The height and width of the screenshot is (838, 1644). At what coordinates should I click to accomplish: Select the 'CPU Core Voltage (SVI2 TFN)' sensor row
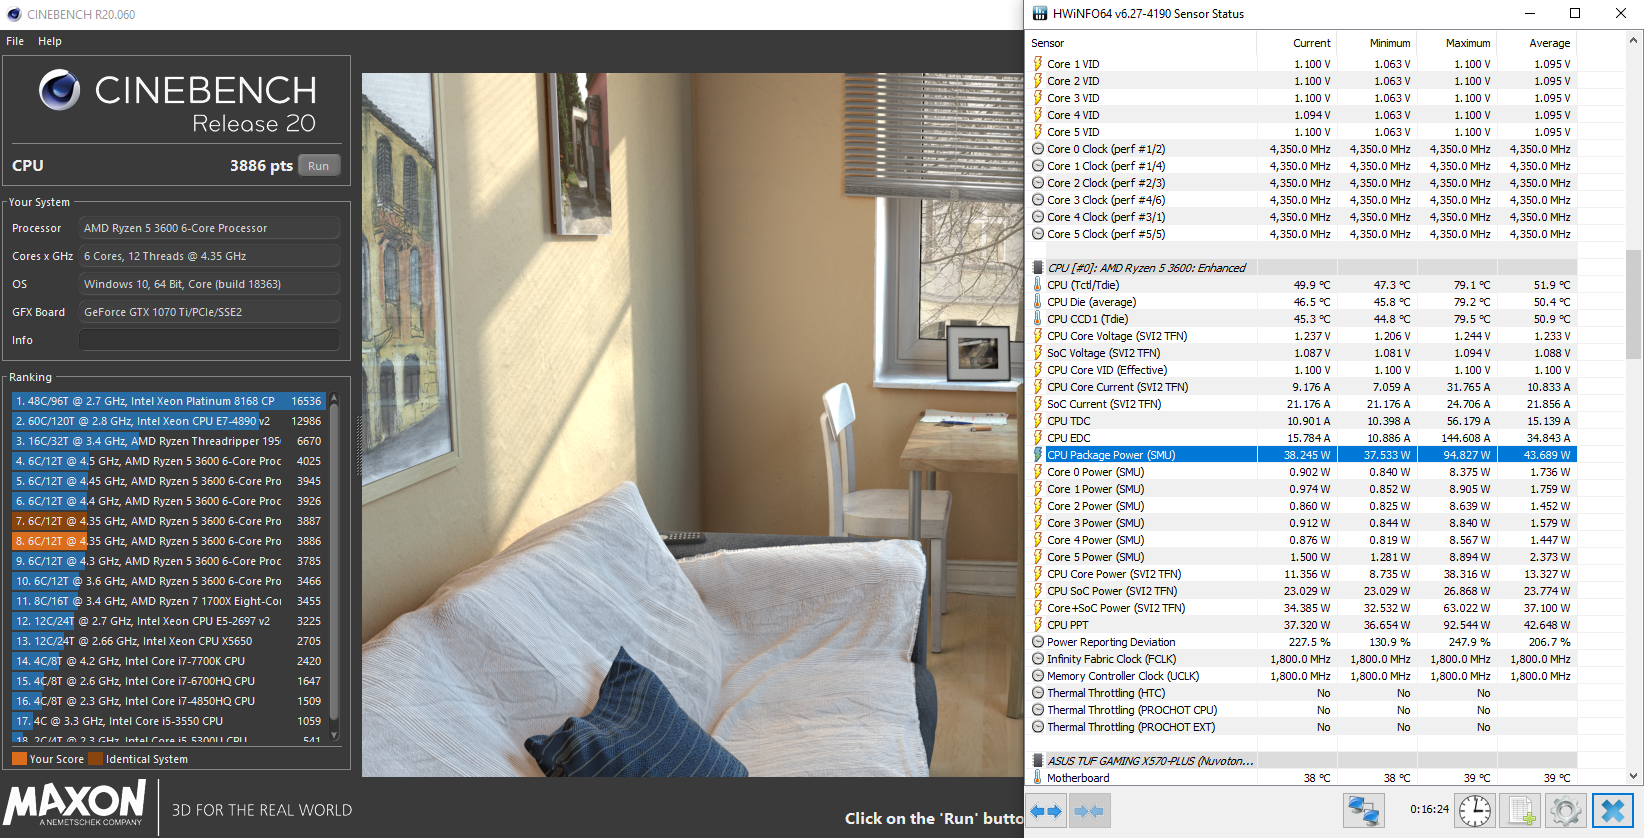(1302, 336)
